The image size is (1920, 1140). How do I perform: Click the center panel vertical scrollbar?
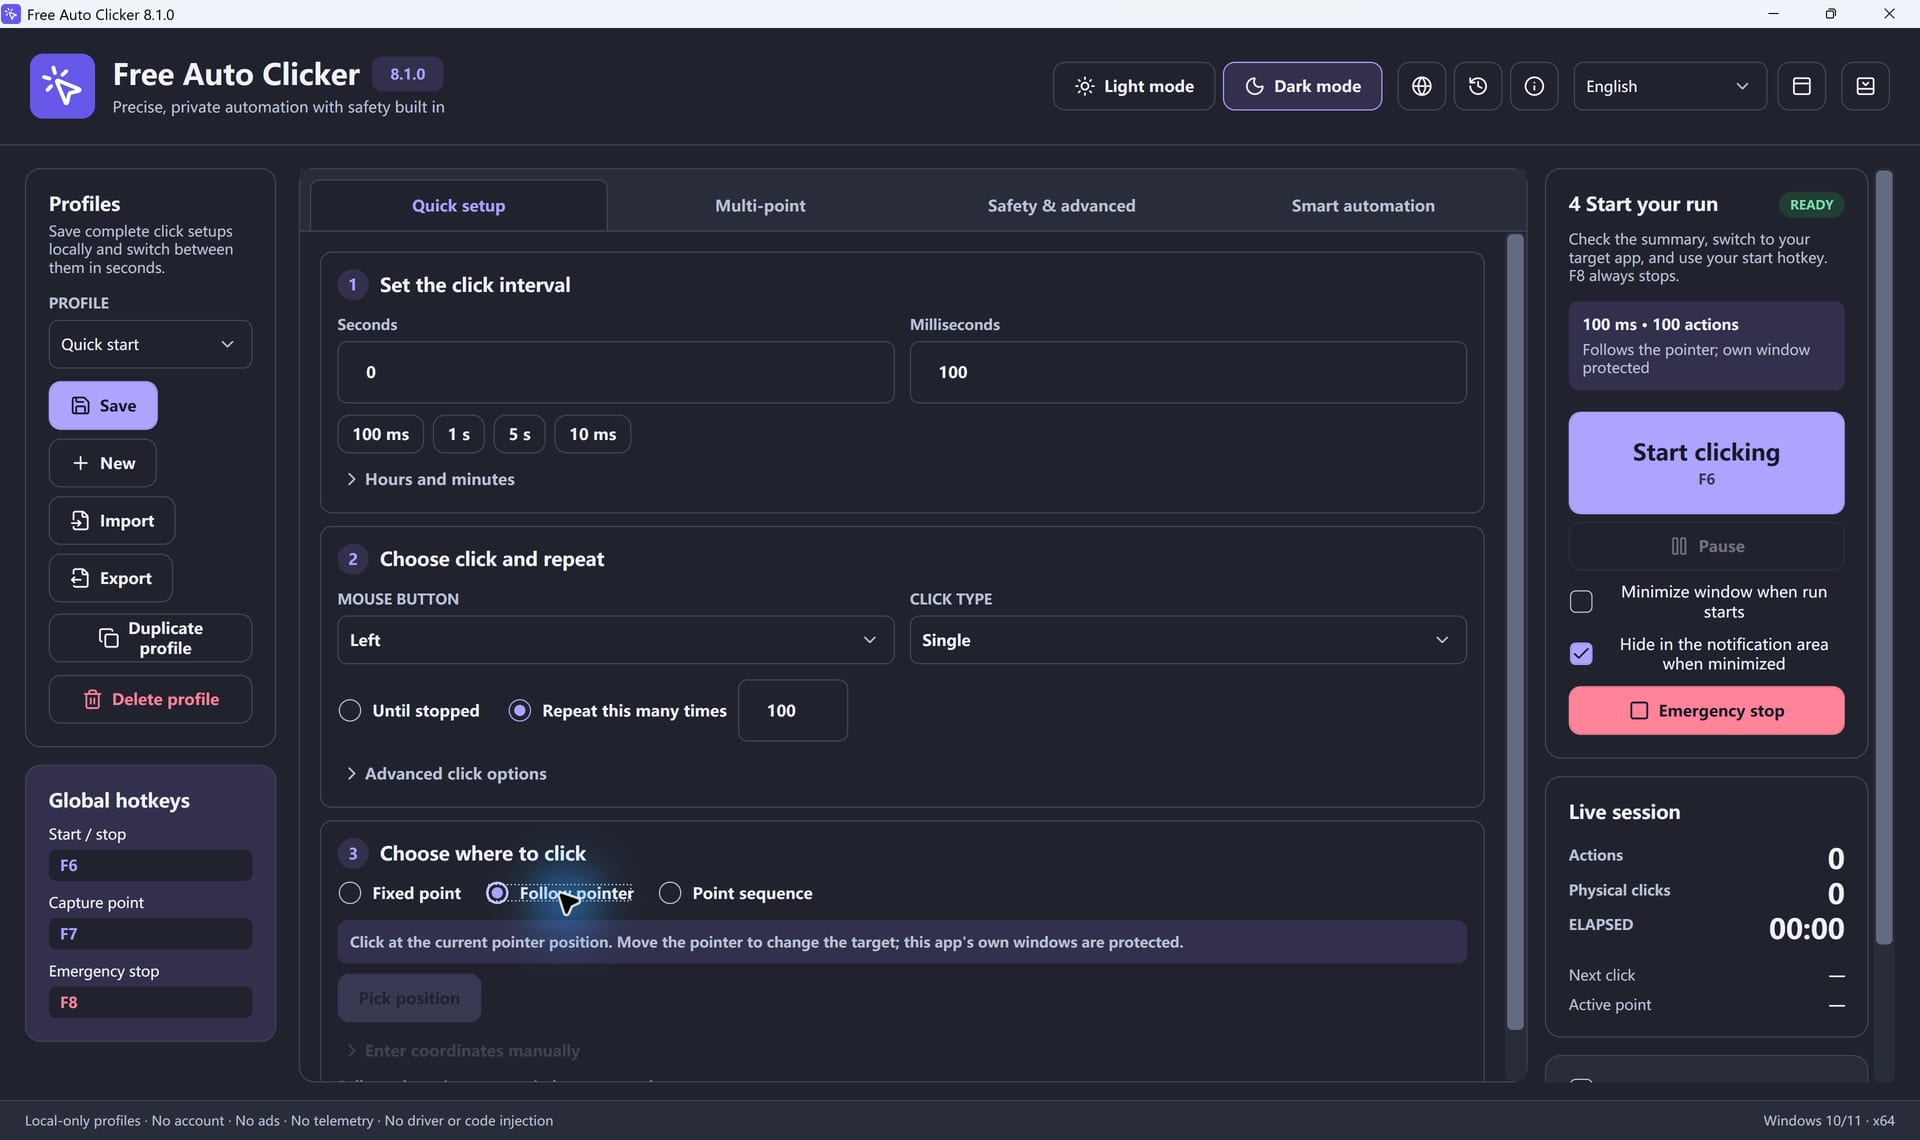(x=1515, y=632)
